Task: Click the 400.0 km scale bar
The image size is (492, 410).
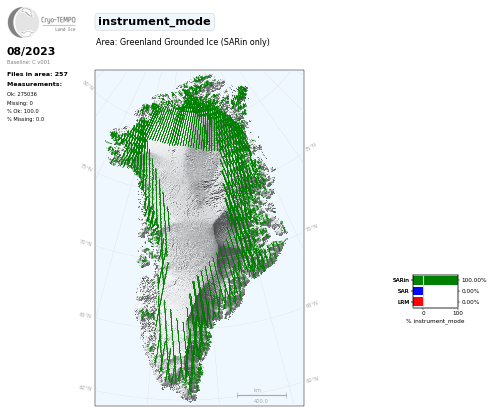Action: pos(262,396)
